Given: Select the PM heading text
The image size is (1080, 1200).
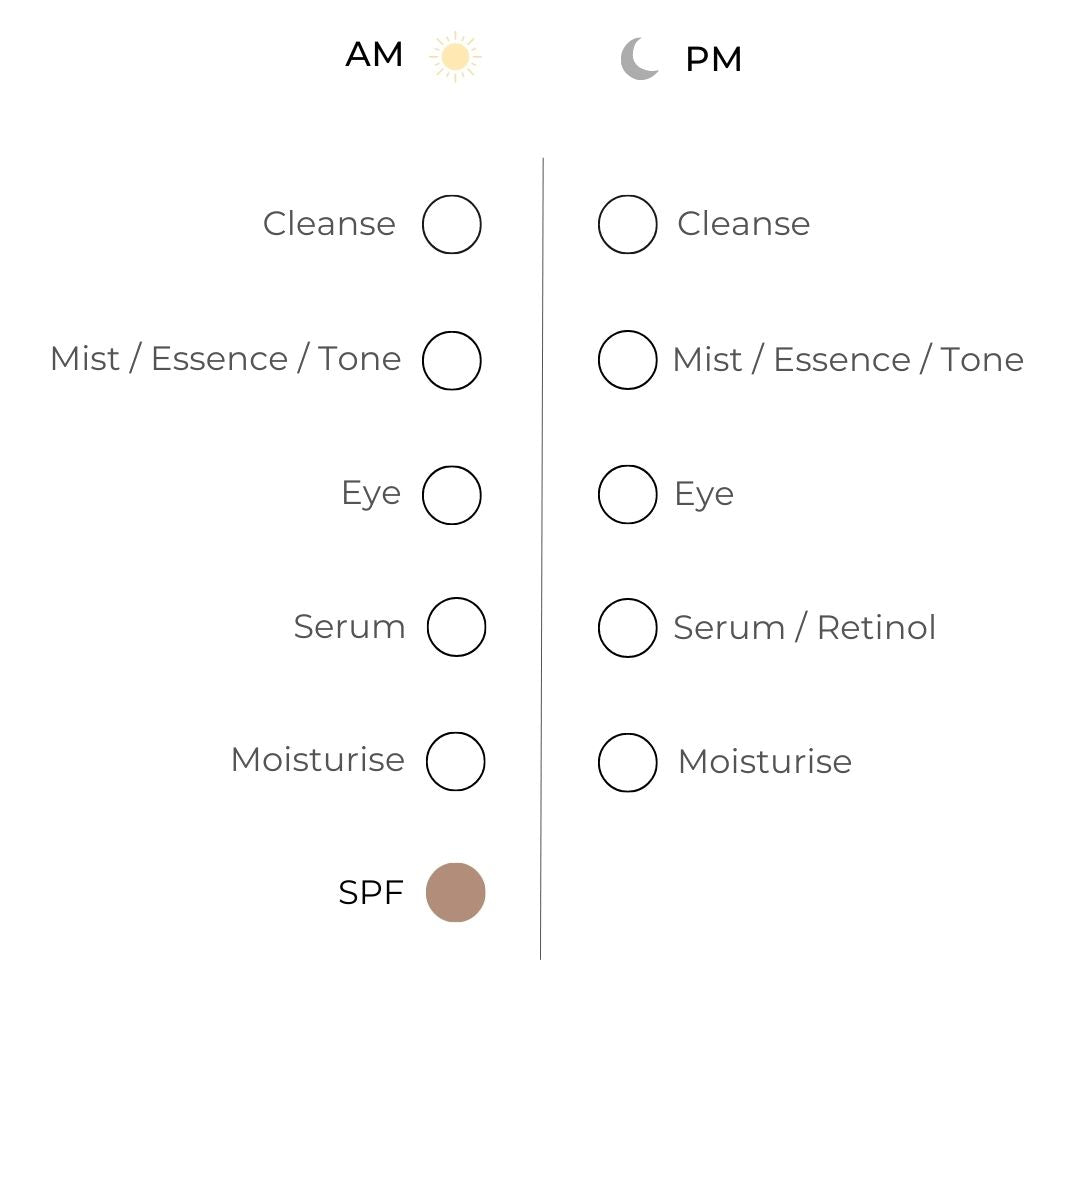Looking at the screenshot, I should tap(713, 60).
